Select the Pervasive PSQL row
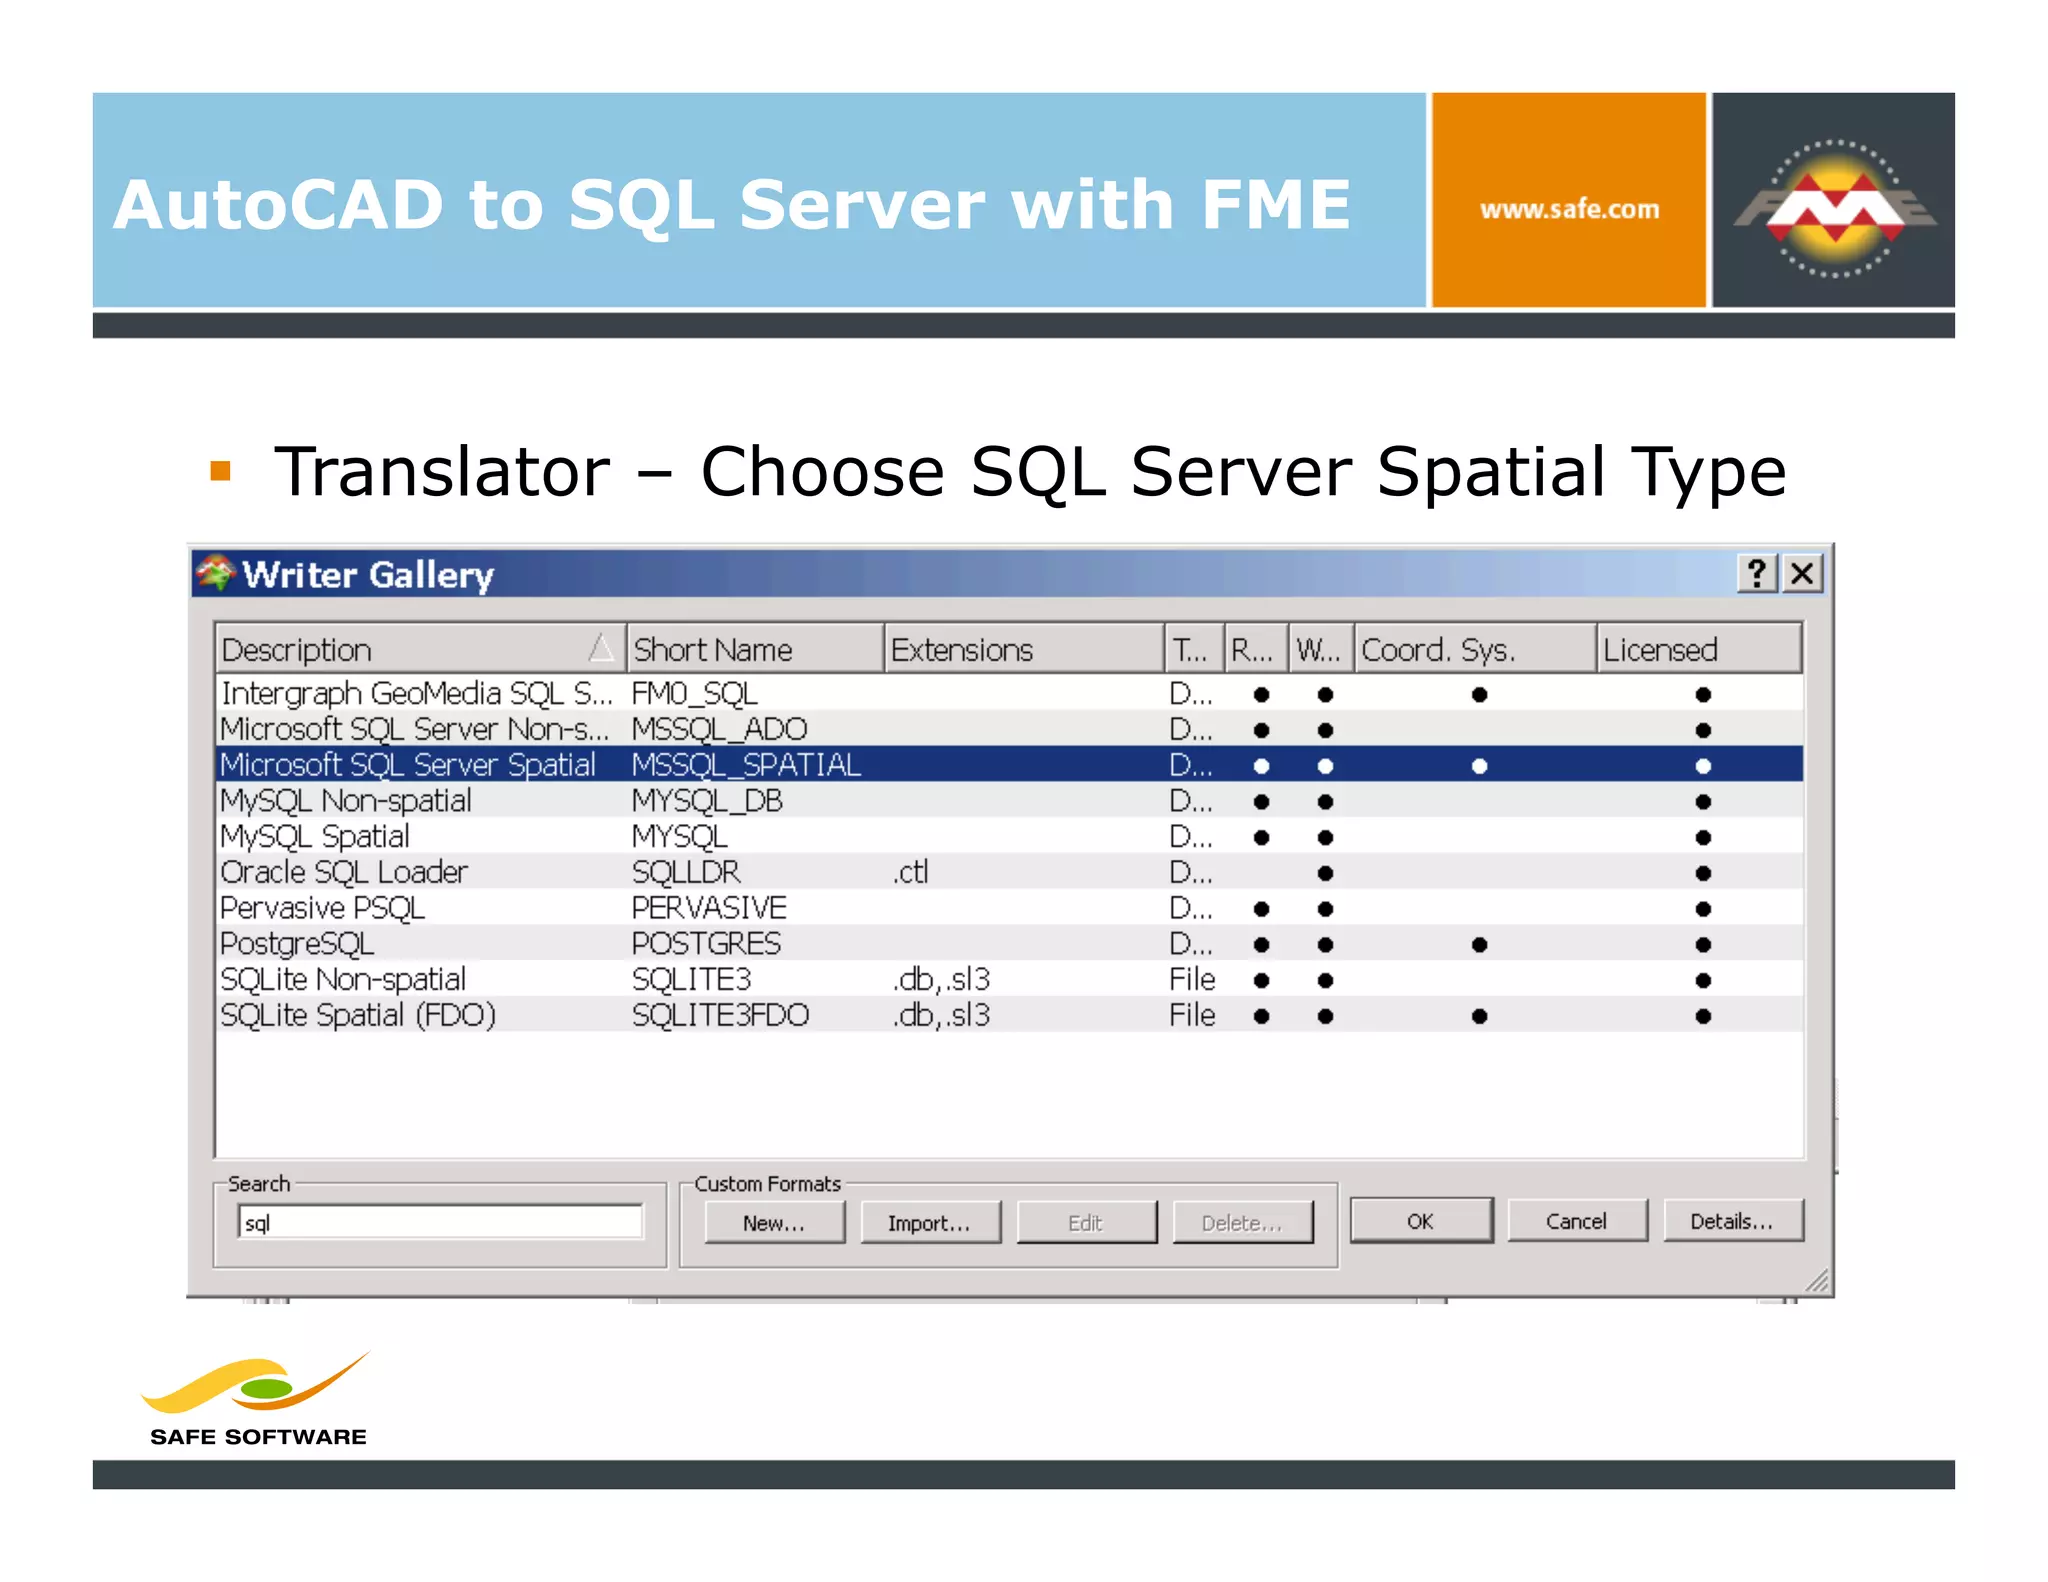Viewport: 2048px width, 1582px height. click(1010, 908)
